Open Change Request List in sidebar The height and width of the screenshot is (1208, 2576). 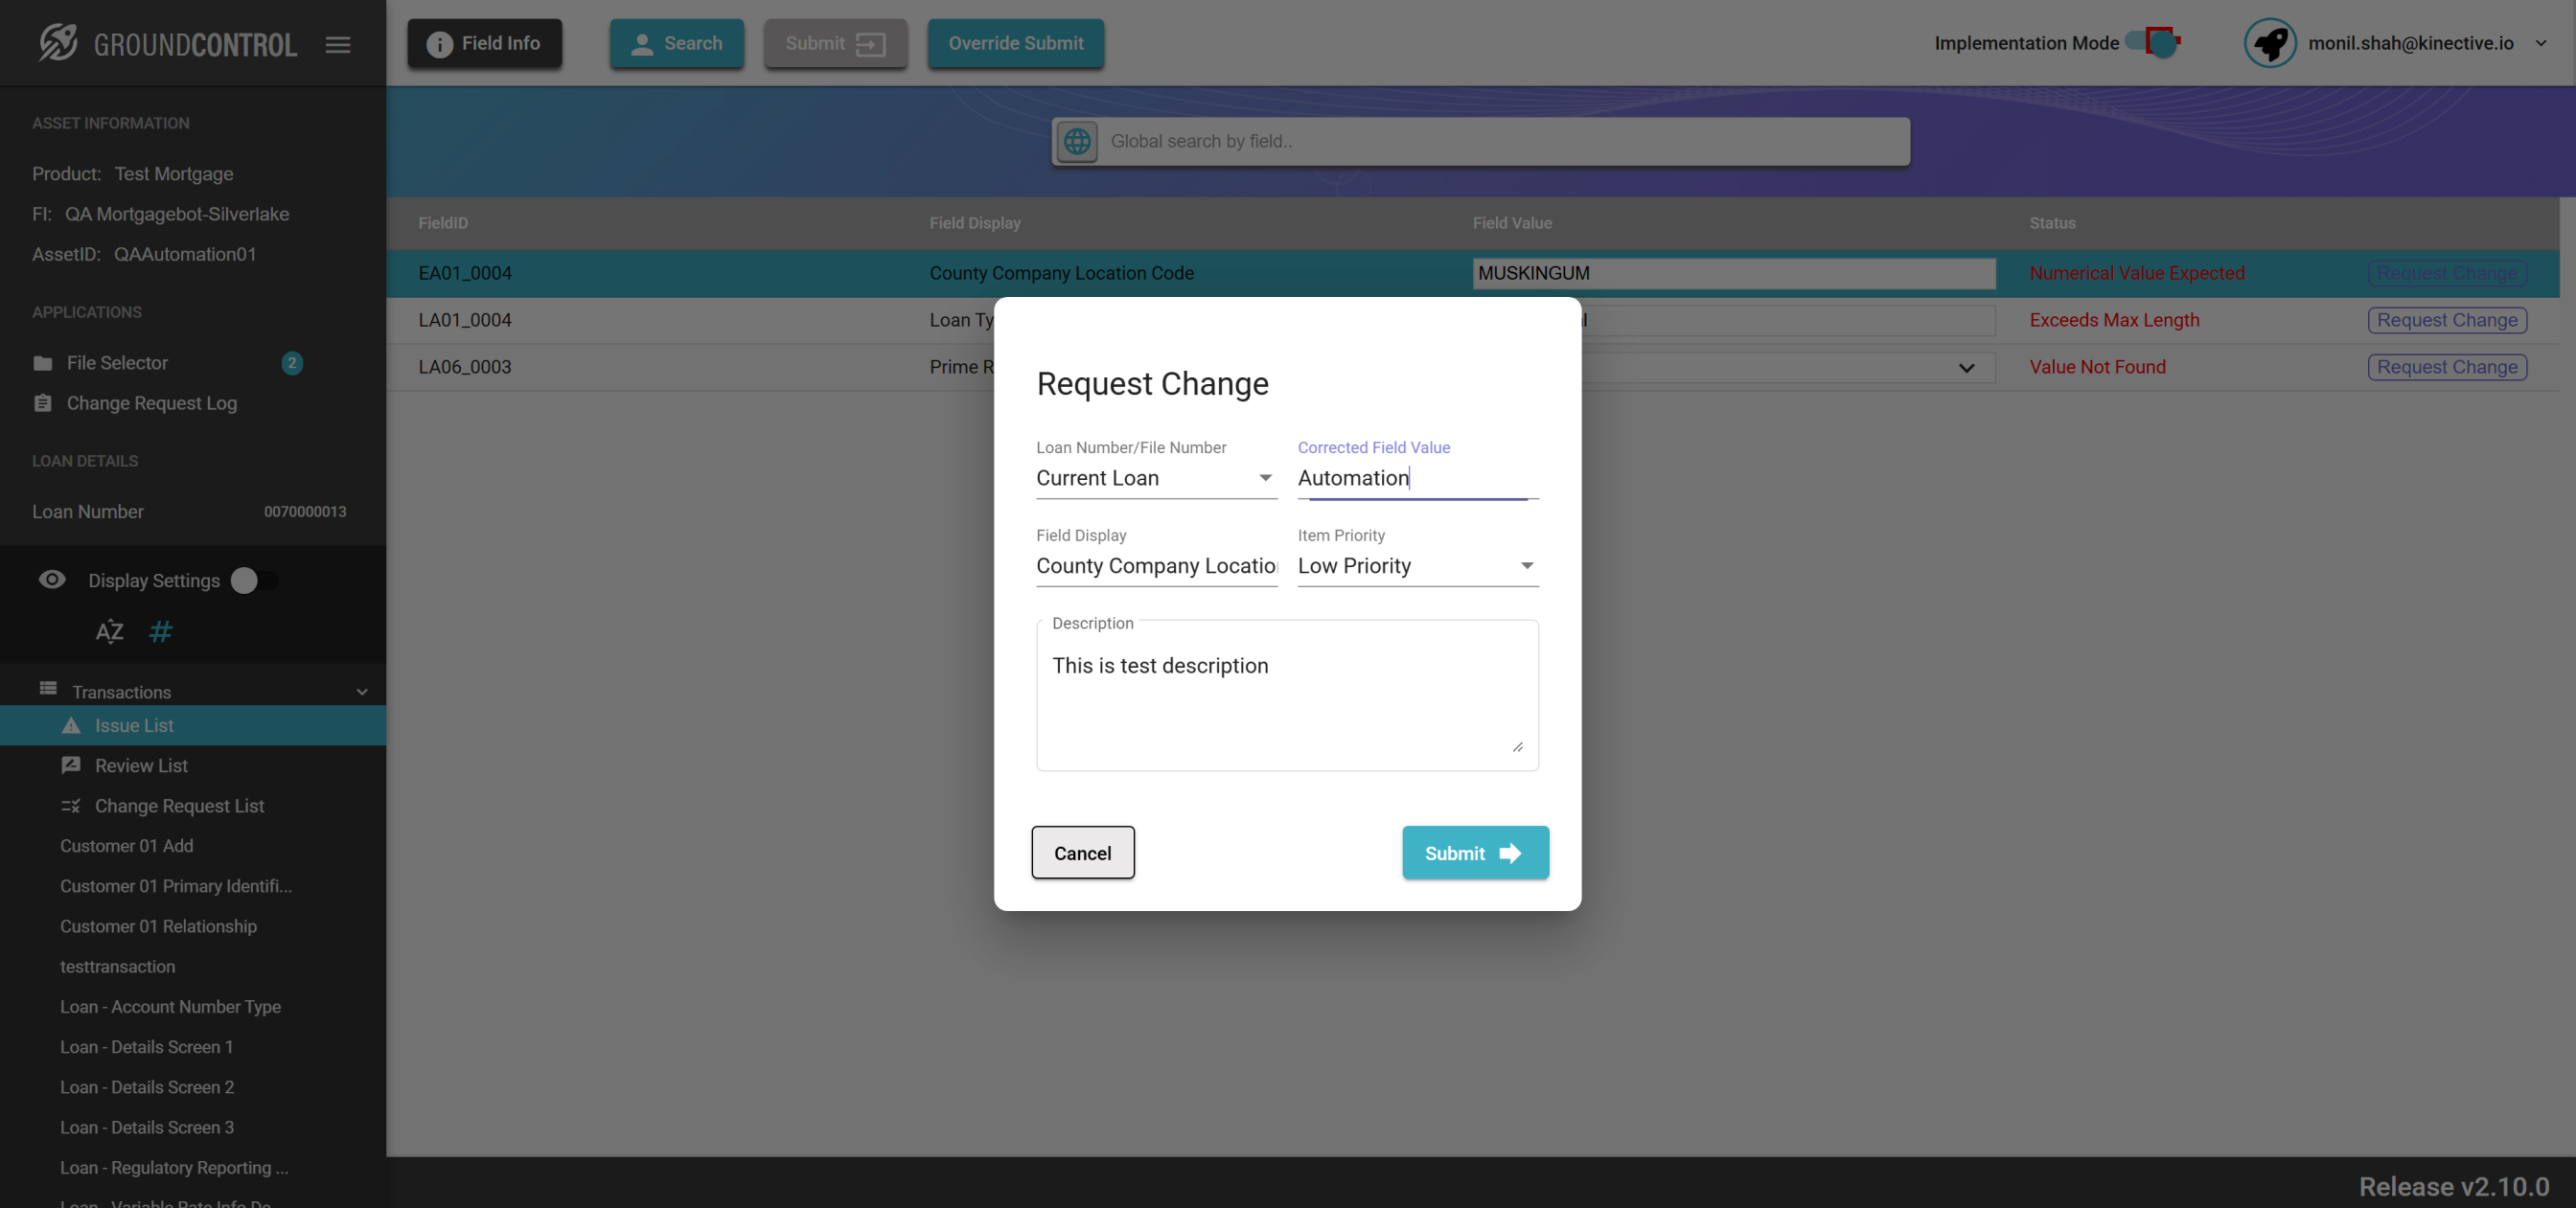coord(179,805)
